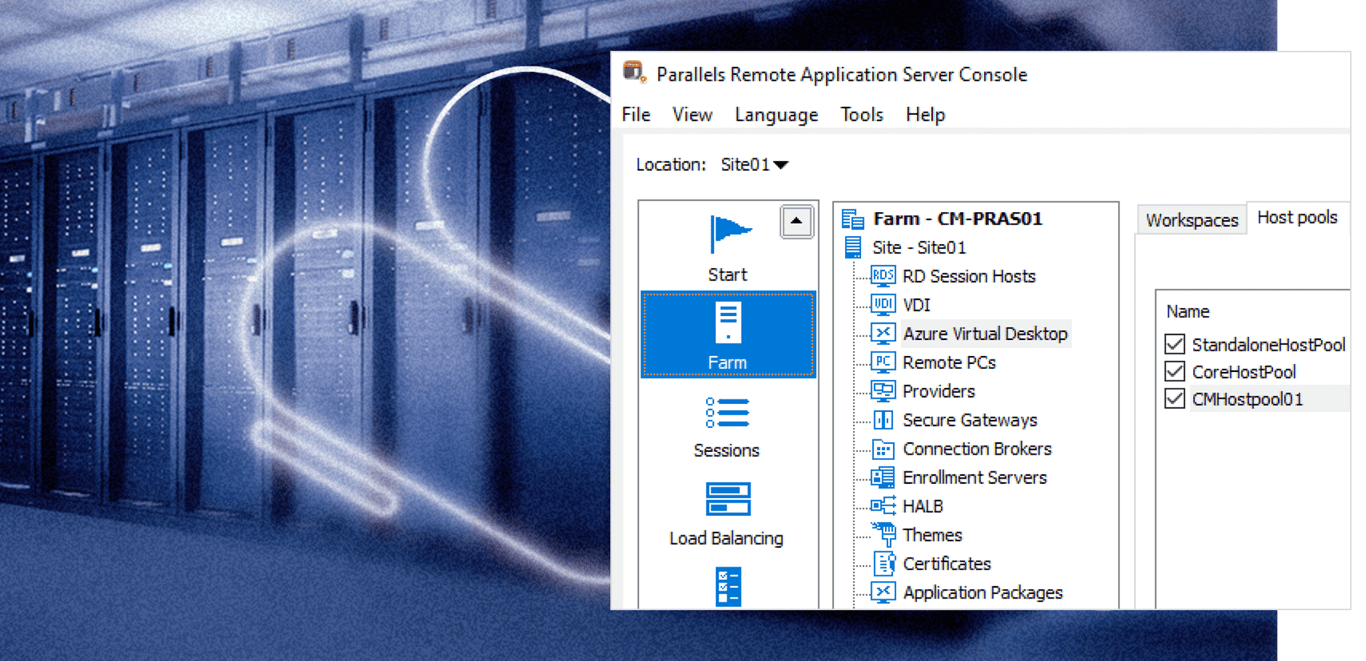Open the Sessions list icon
1366x661 pixels.
pyautogui.click(x=727, y=412)
